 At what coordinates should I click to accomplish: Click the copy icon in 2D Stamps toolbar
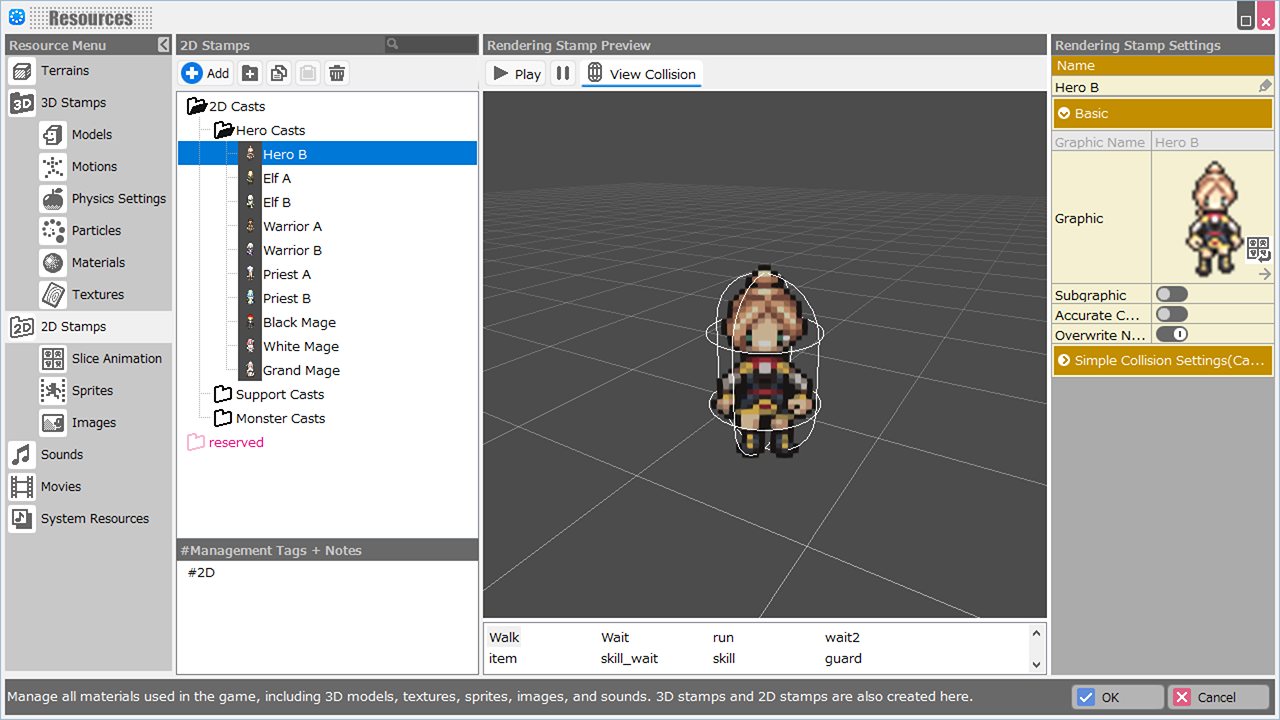[279, 73]
